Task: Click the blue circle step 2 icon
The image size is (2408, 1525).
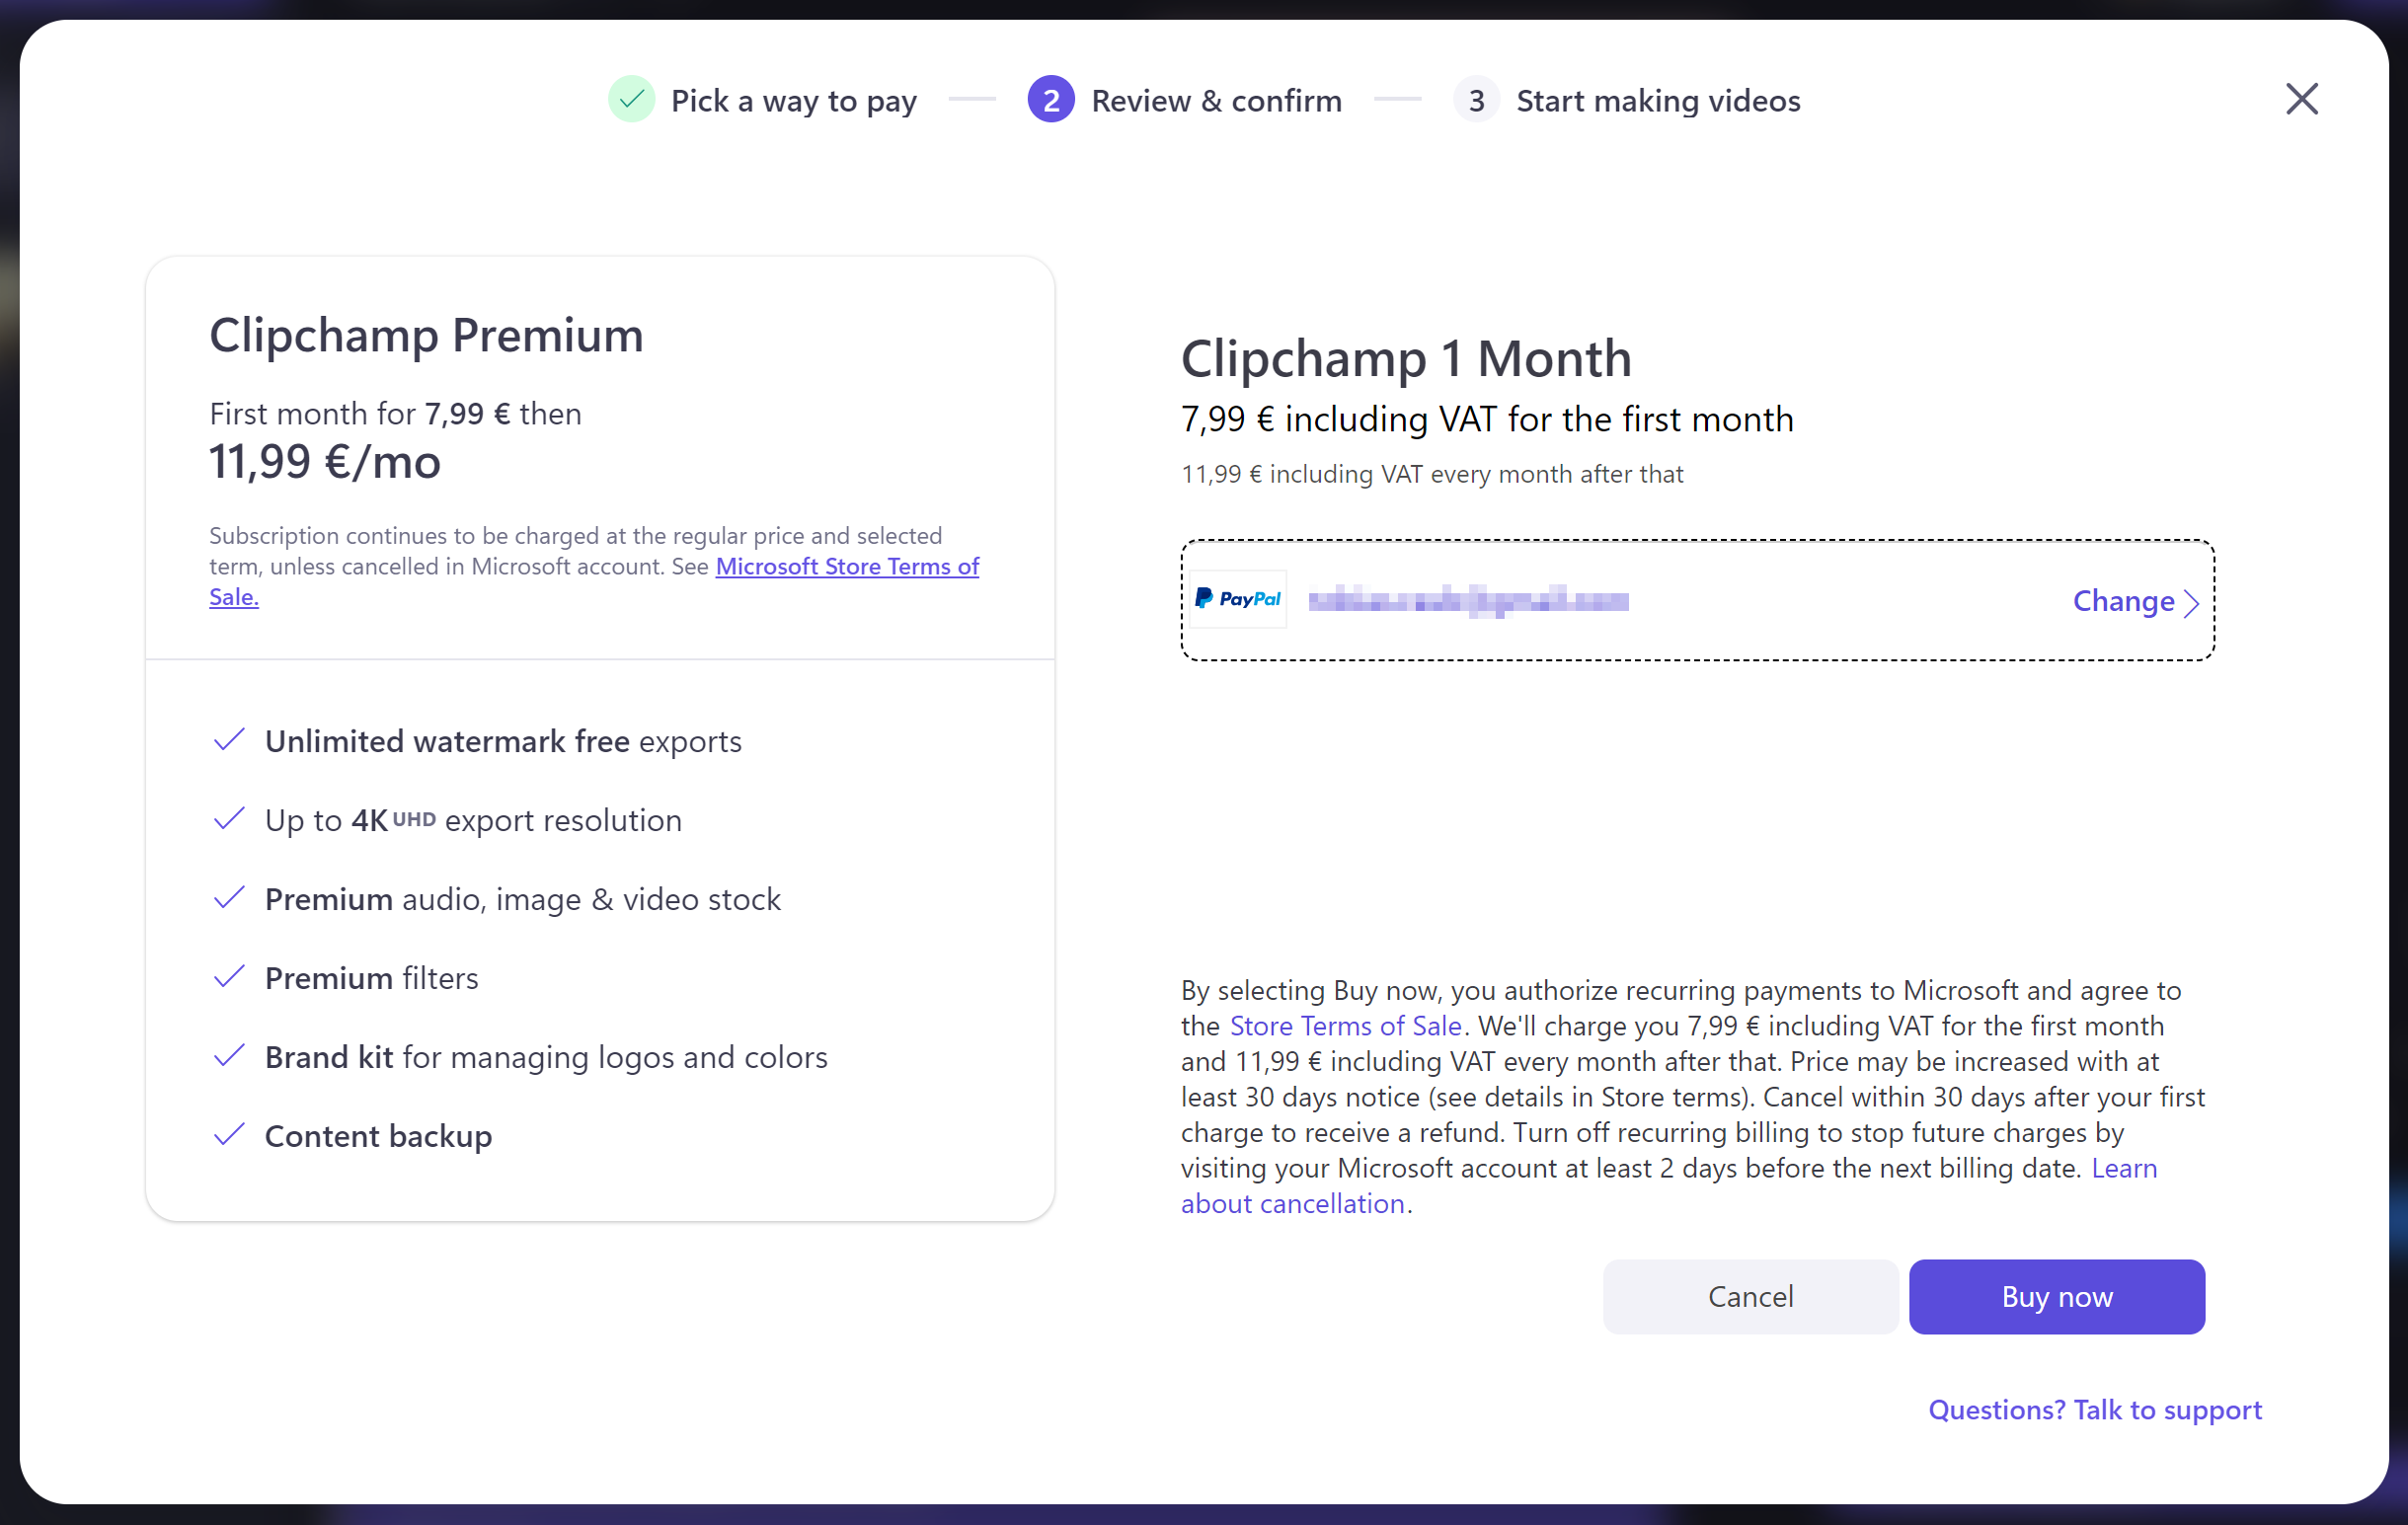Action: (x=1047, y=100)
